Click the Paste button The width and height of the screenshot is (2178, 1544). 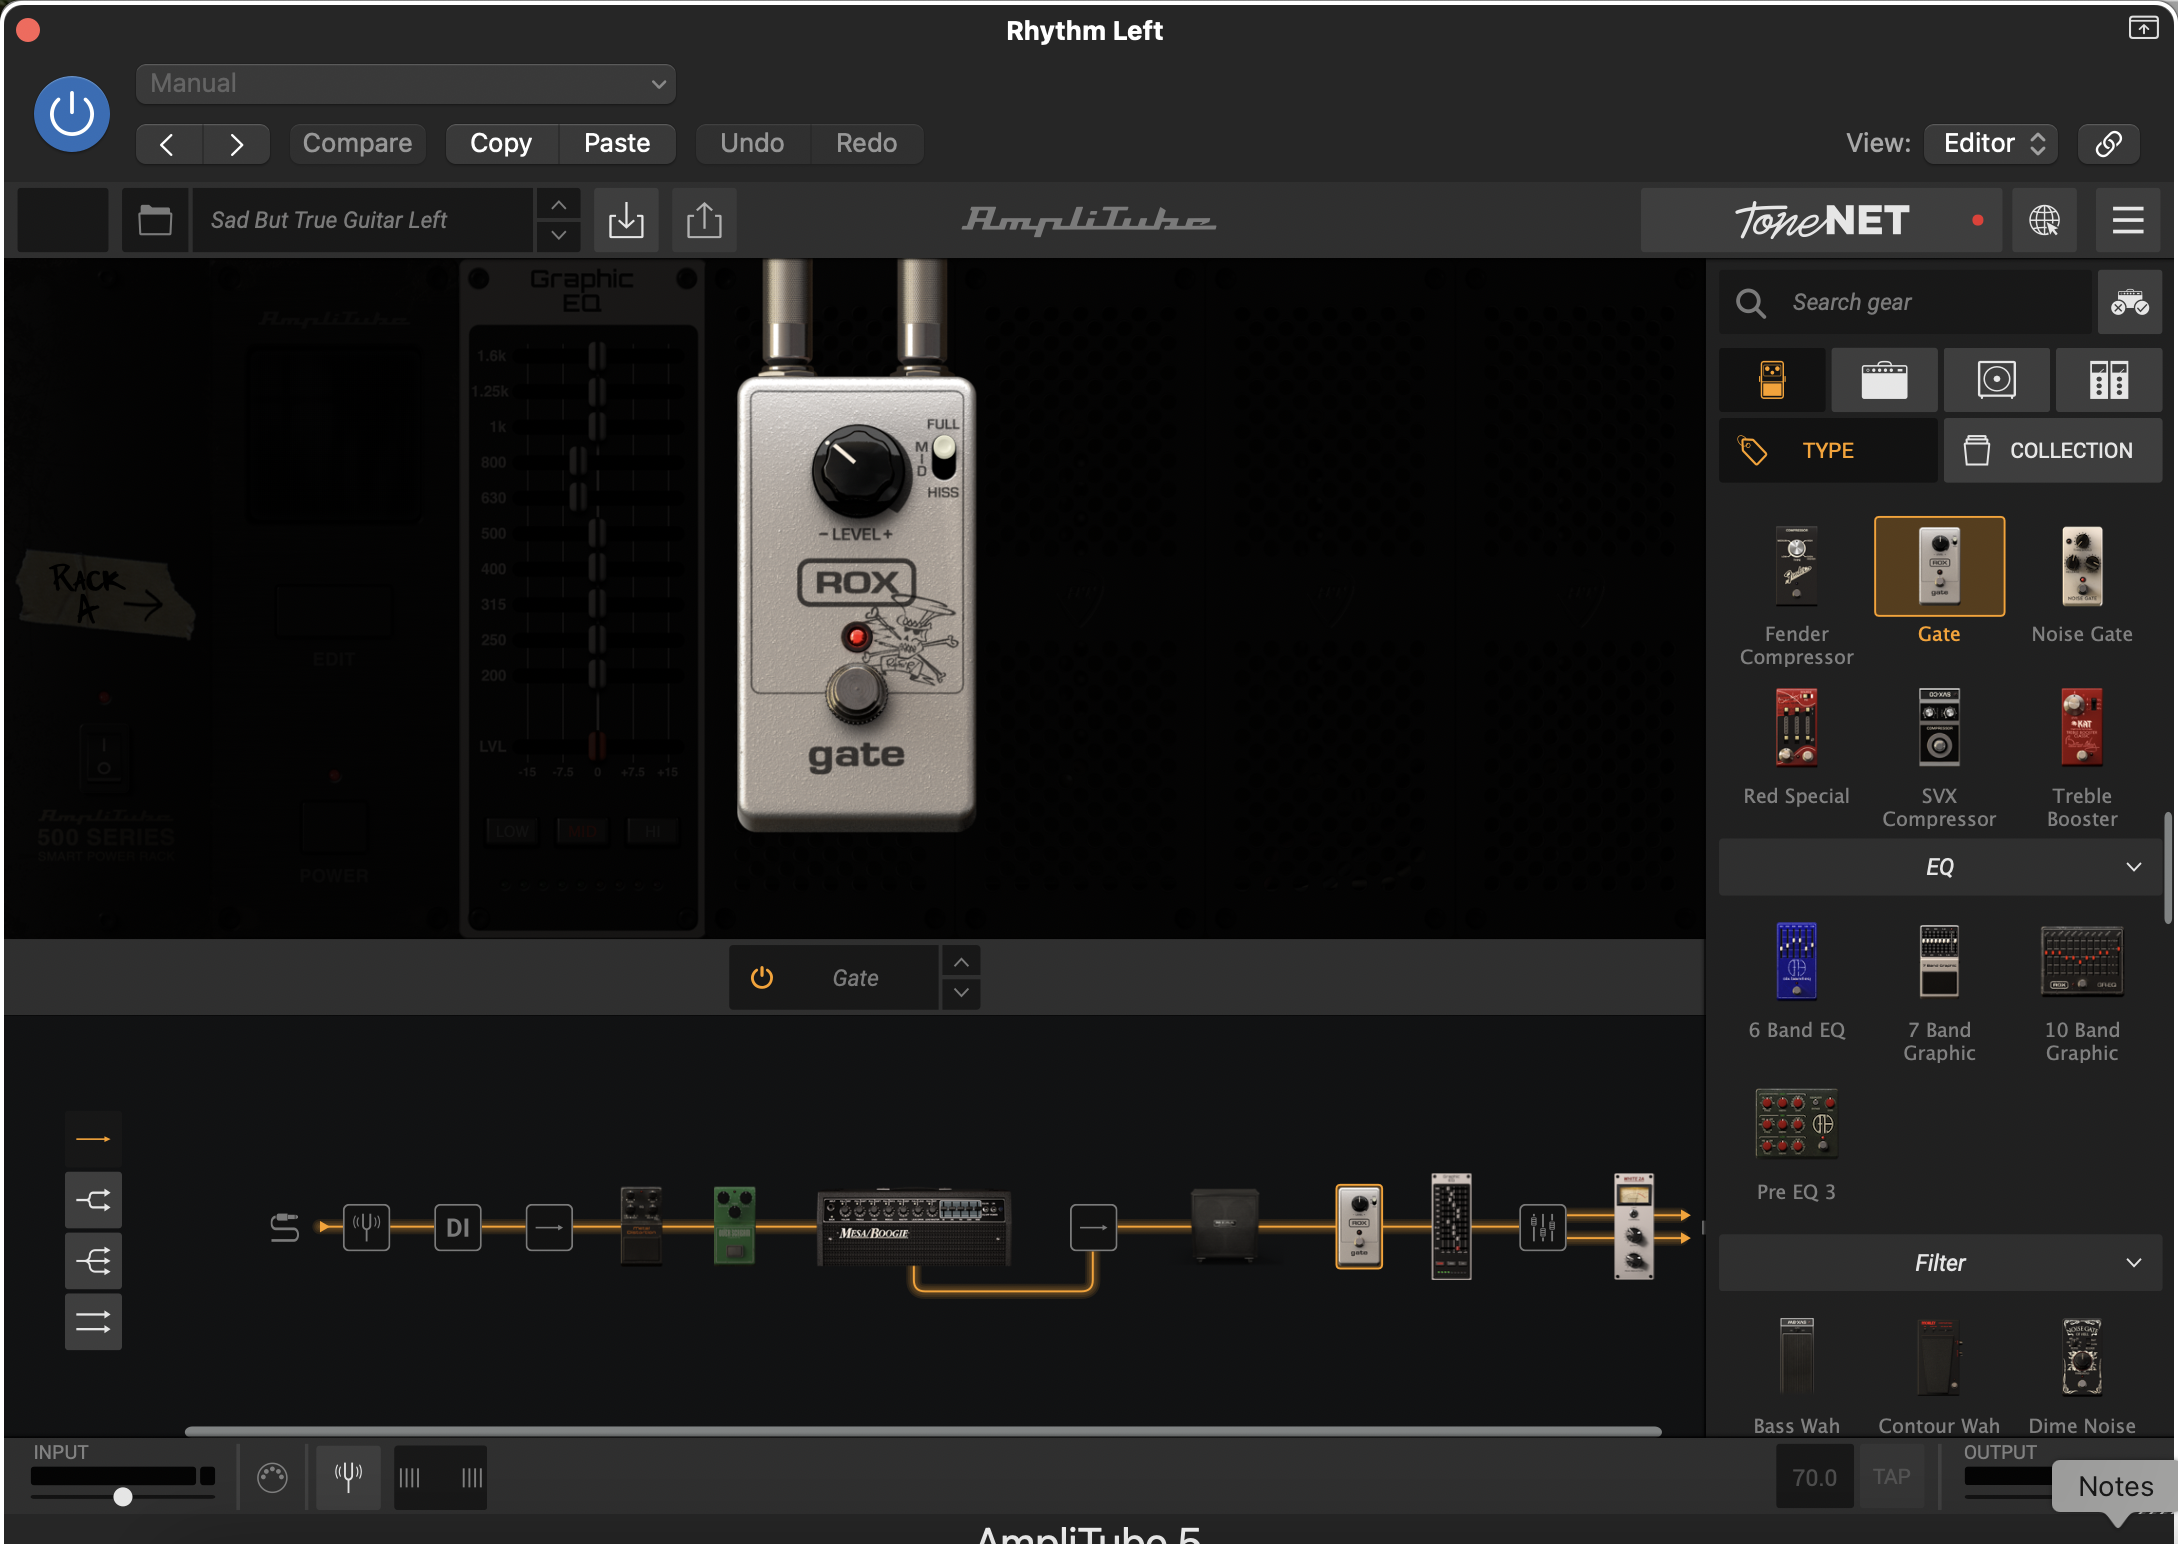[x=617, y=144]
